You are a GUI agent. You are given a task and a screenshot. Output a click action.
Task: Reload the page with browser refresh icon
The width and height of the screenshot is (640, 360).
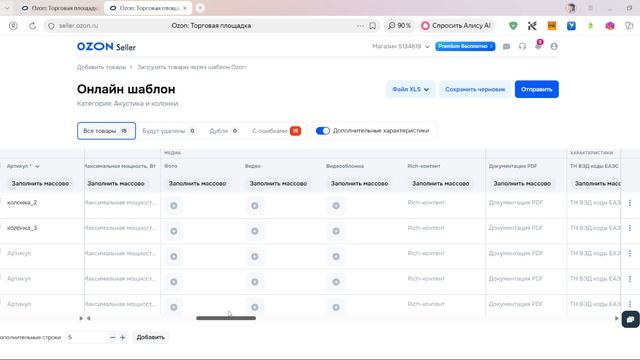coord(33,26)
